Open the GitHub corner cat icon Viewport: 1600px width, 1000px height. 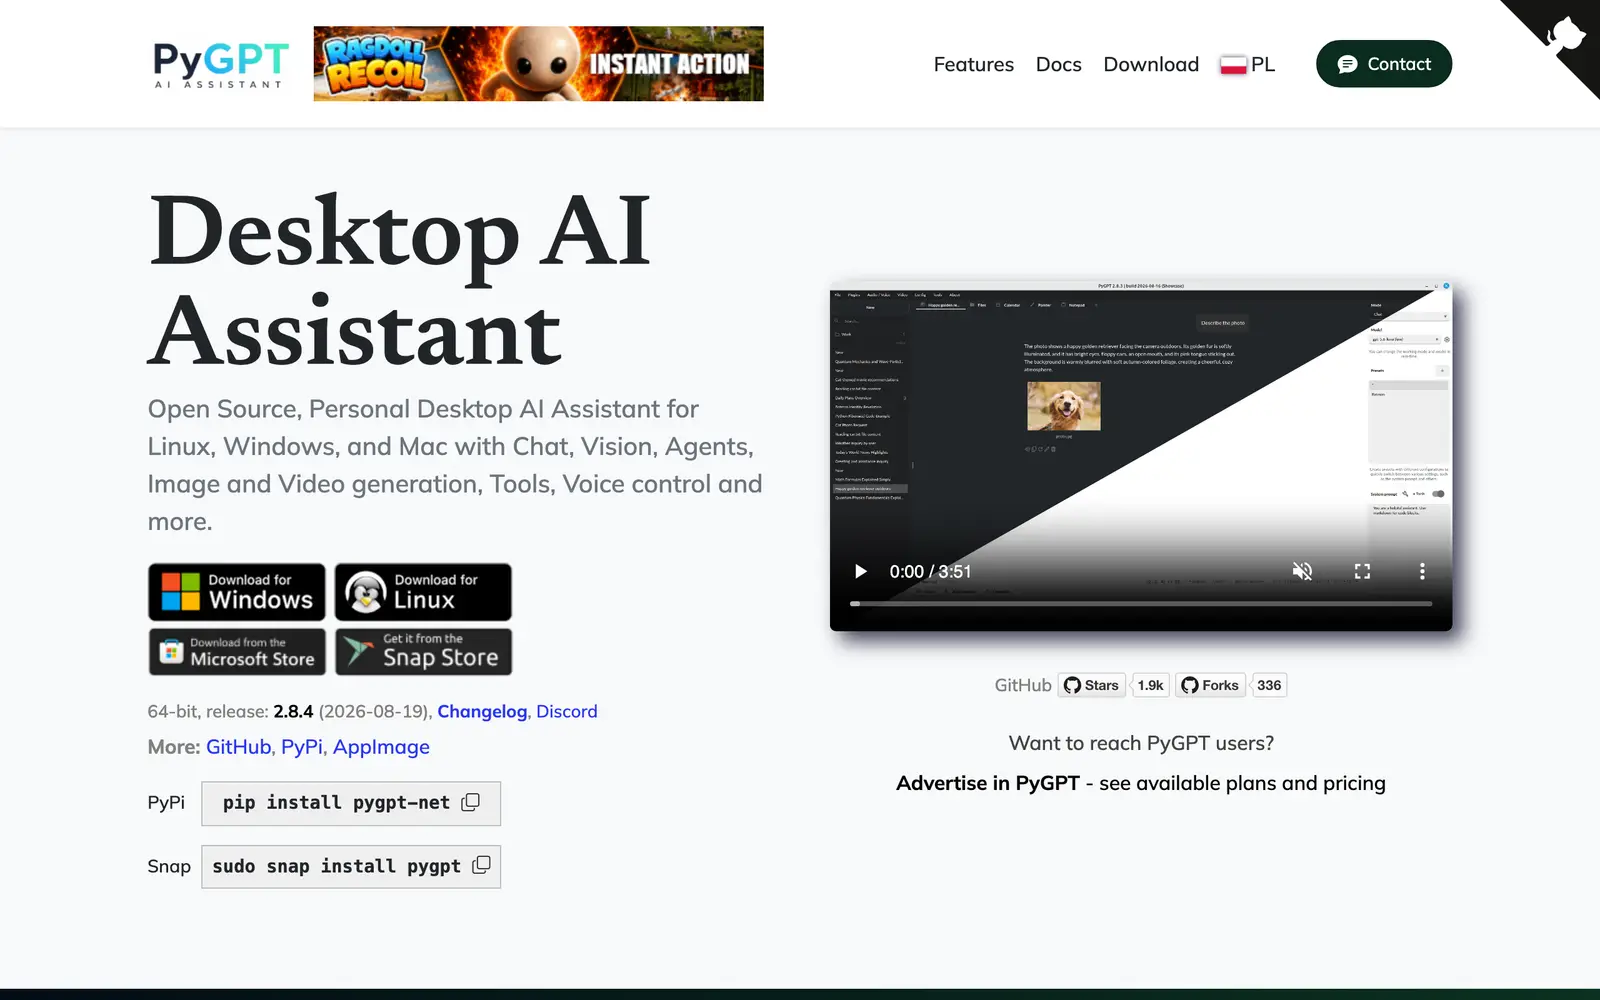tap(1566, 36)
